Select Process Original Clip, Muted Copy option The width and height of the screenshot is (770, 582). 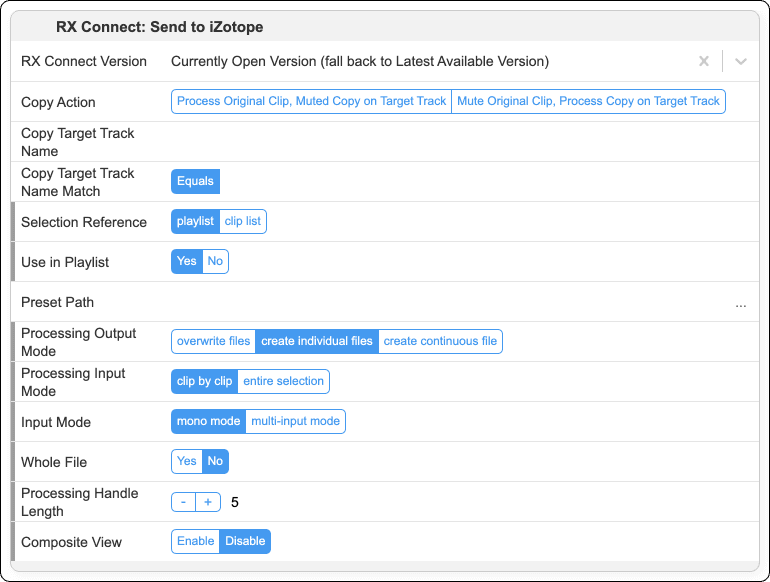pos(311,101)
